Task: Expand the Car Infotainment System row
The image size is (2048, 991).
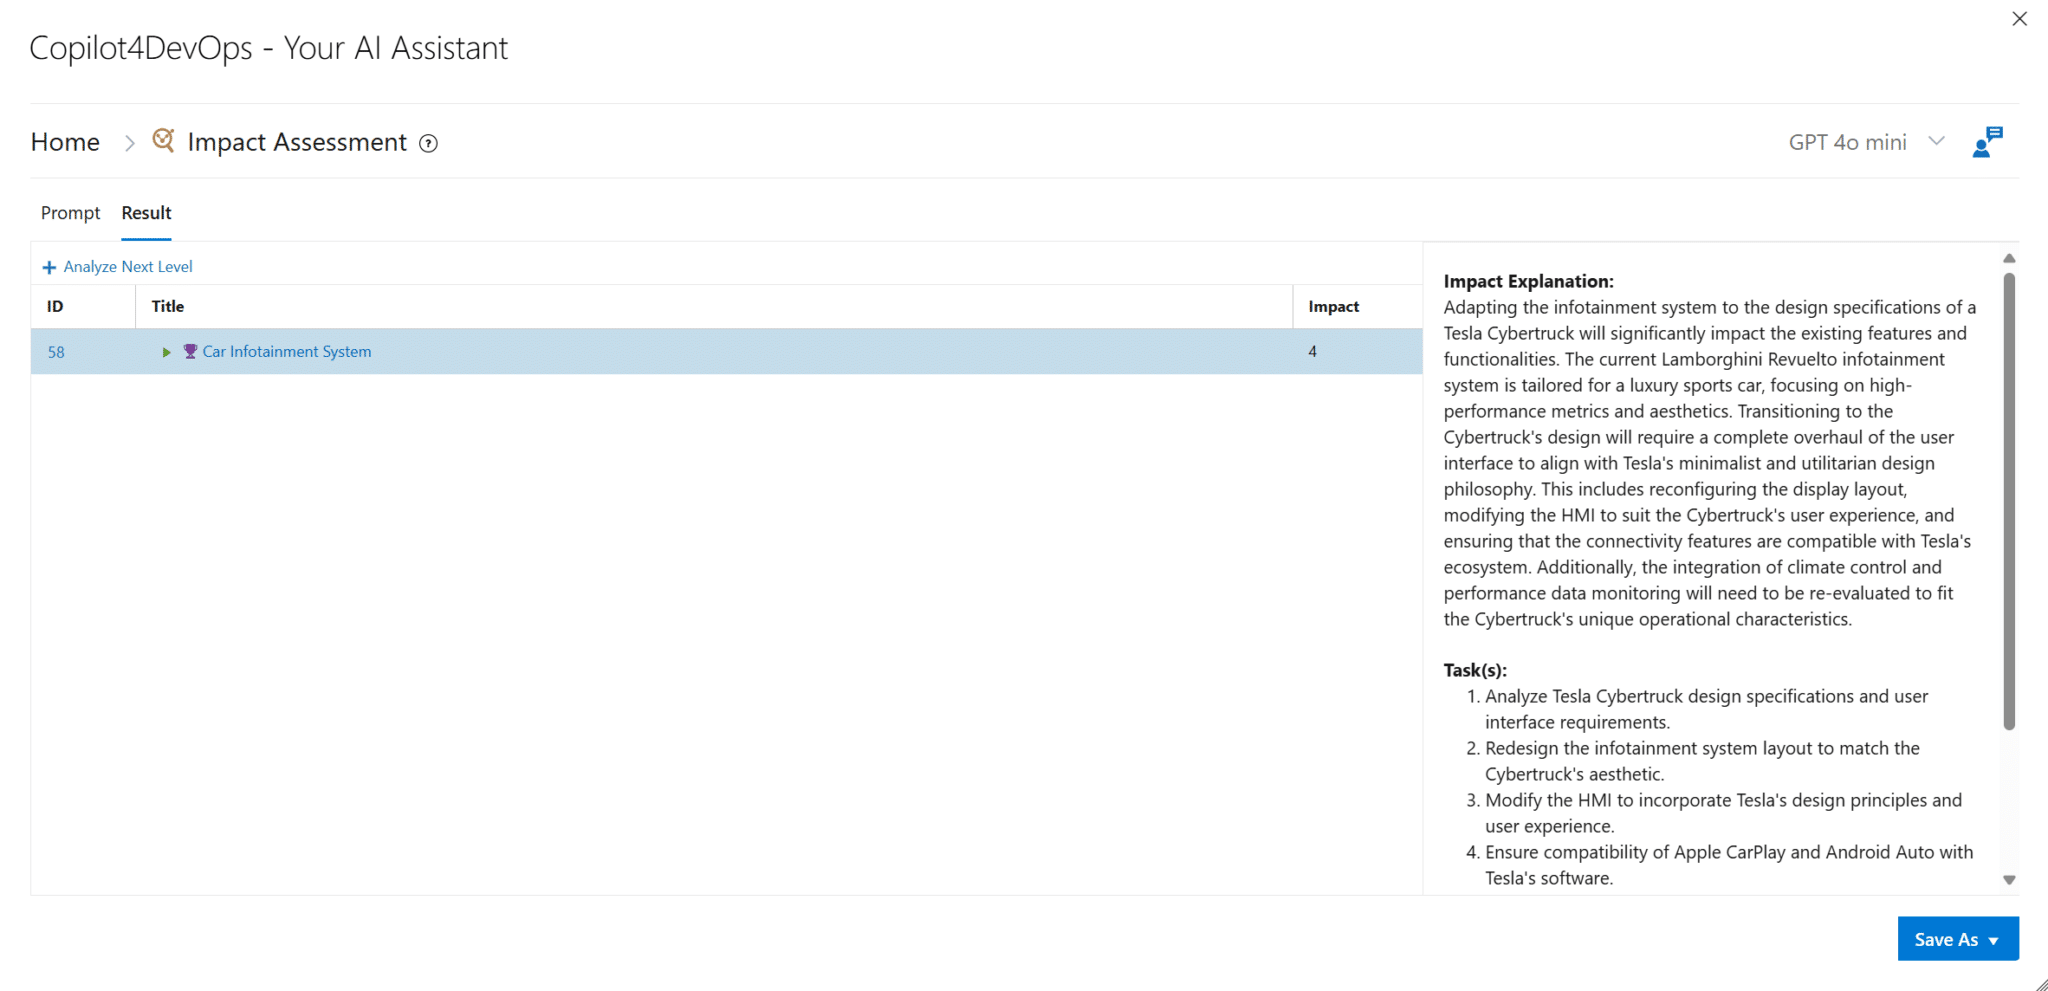Action: [x=166, y=351]
